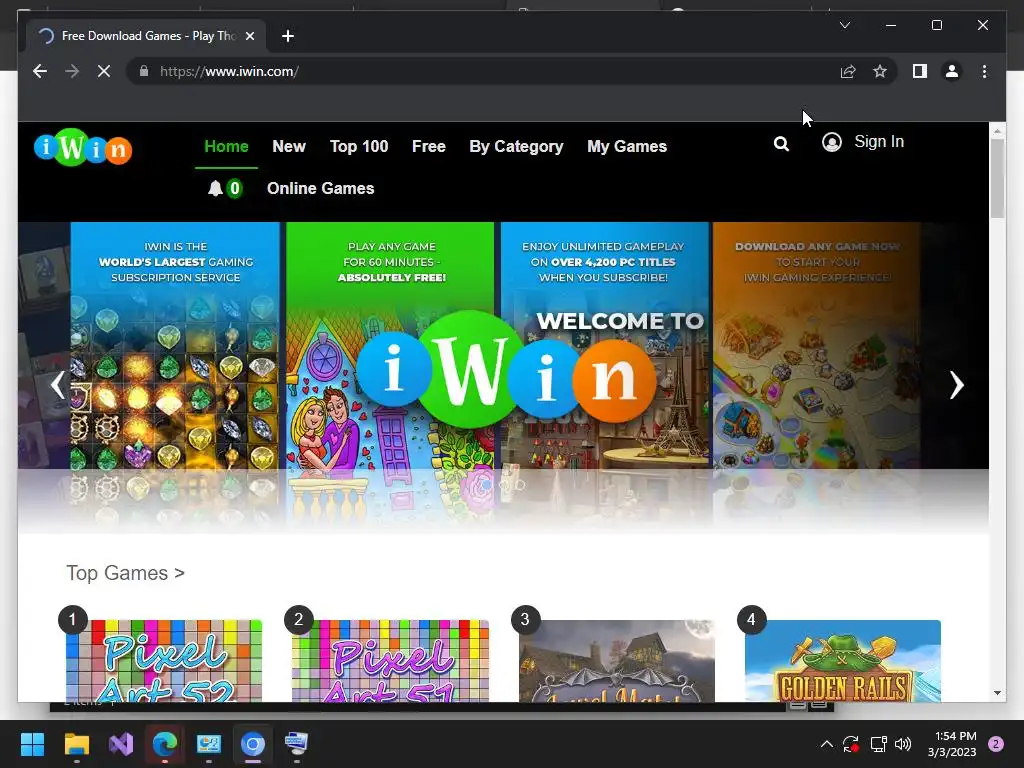The image size is (1024, 768).
Task: Open the Control Panel taskbar icon
Action: [x=209, y=744]
